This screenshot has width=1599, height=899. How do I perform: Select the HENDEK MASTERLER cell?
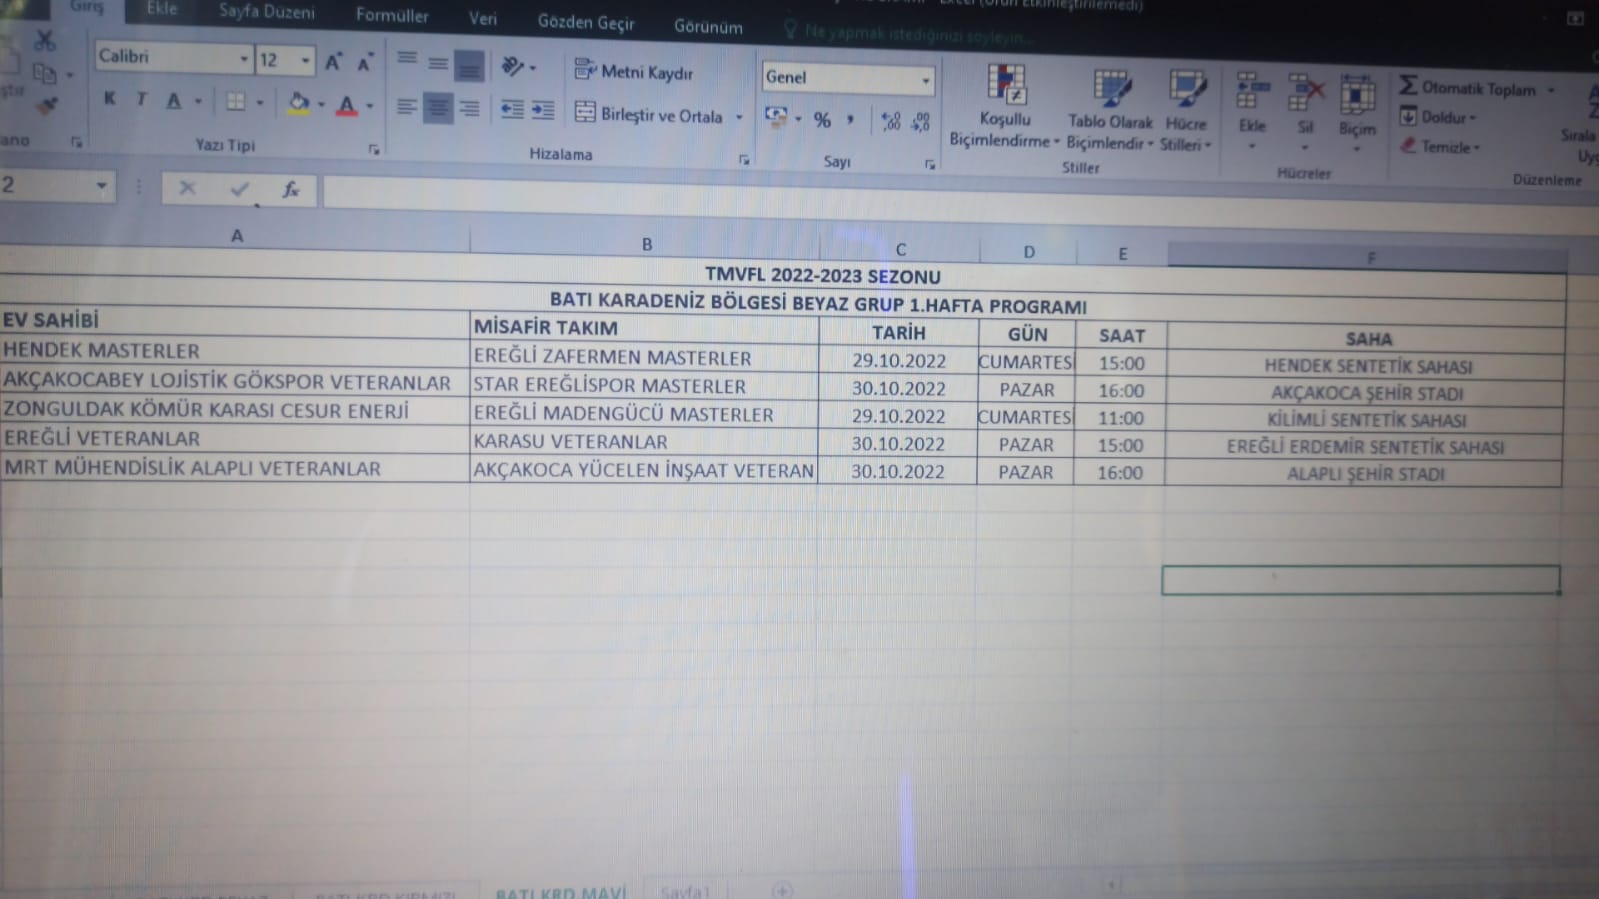click(235, 351)
